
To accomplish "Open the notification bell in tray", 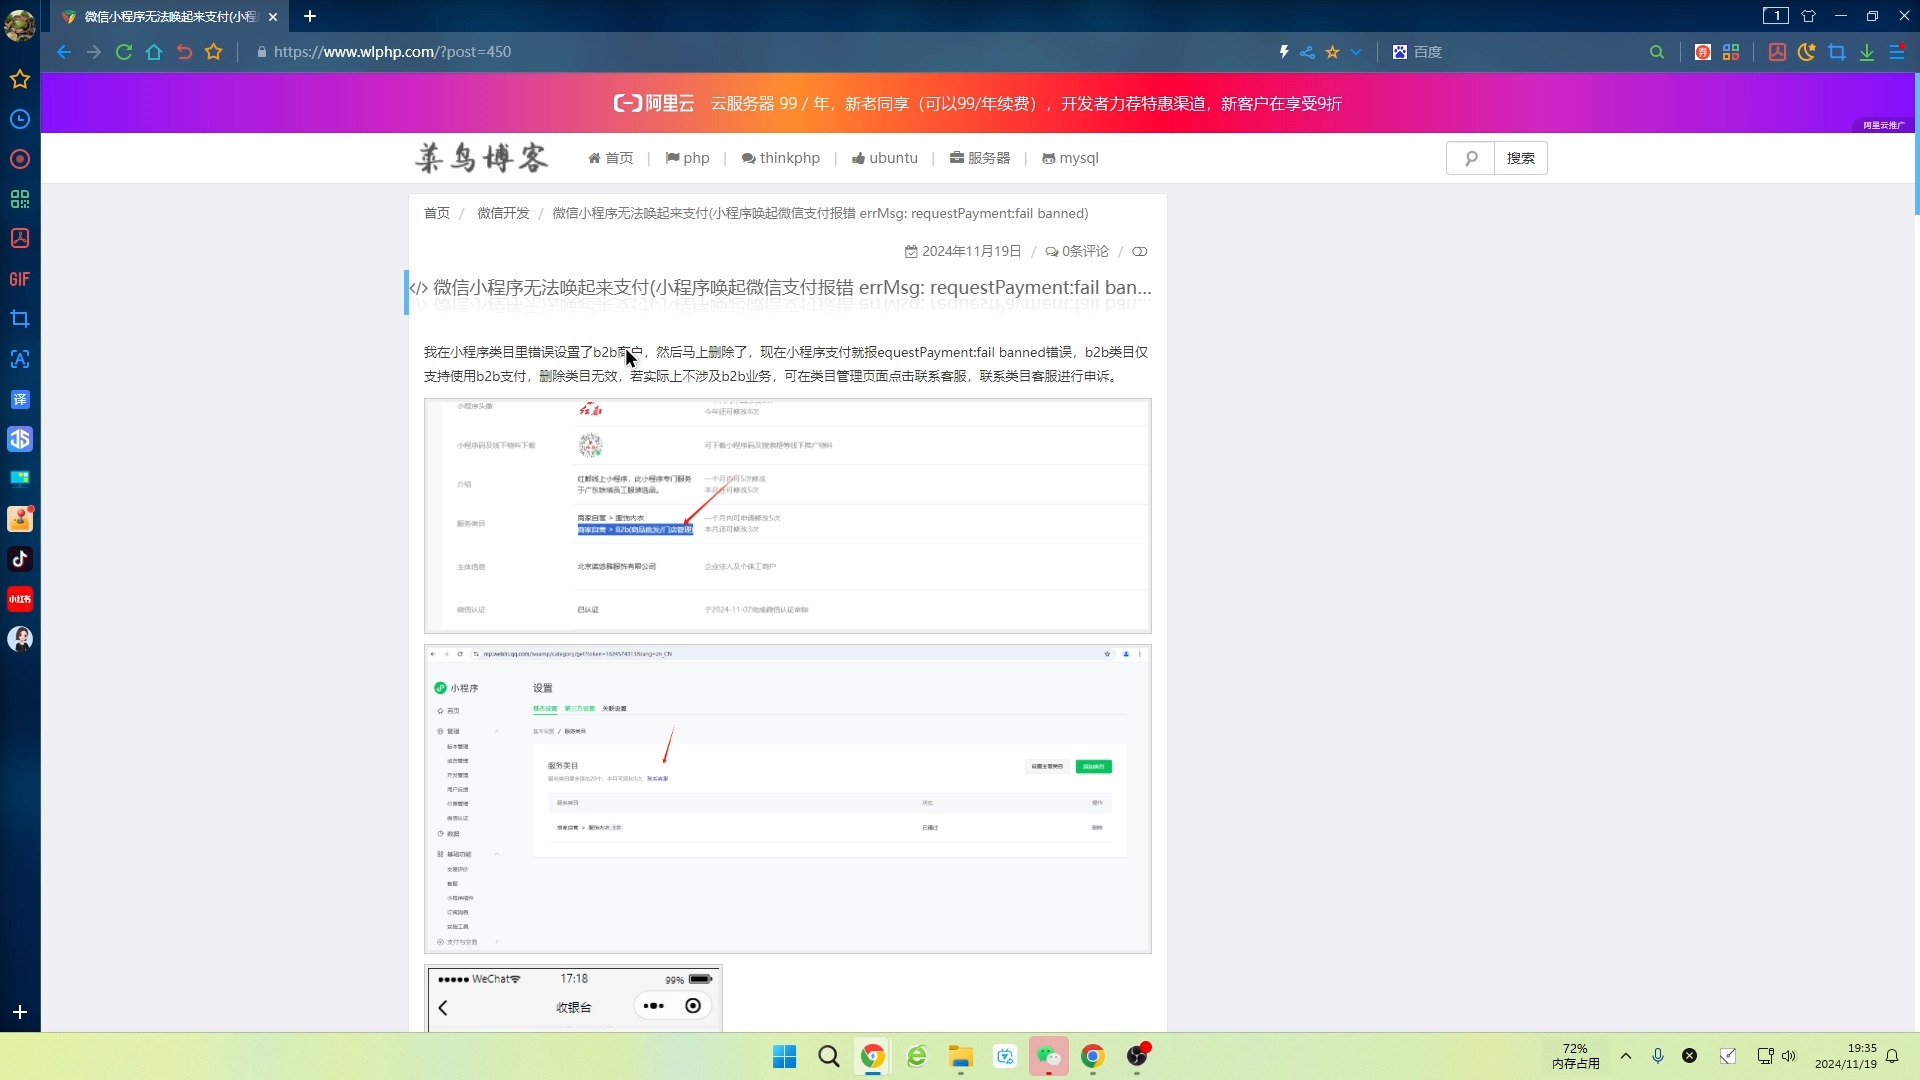I will pos(1892,1056).
